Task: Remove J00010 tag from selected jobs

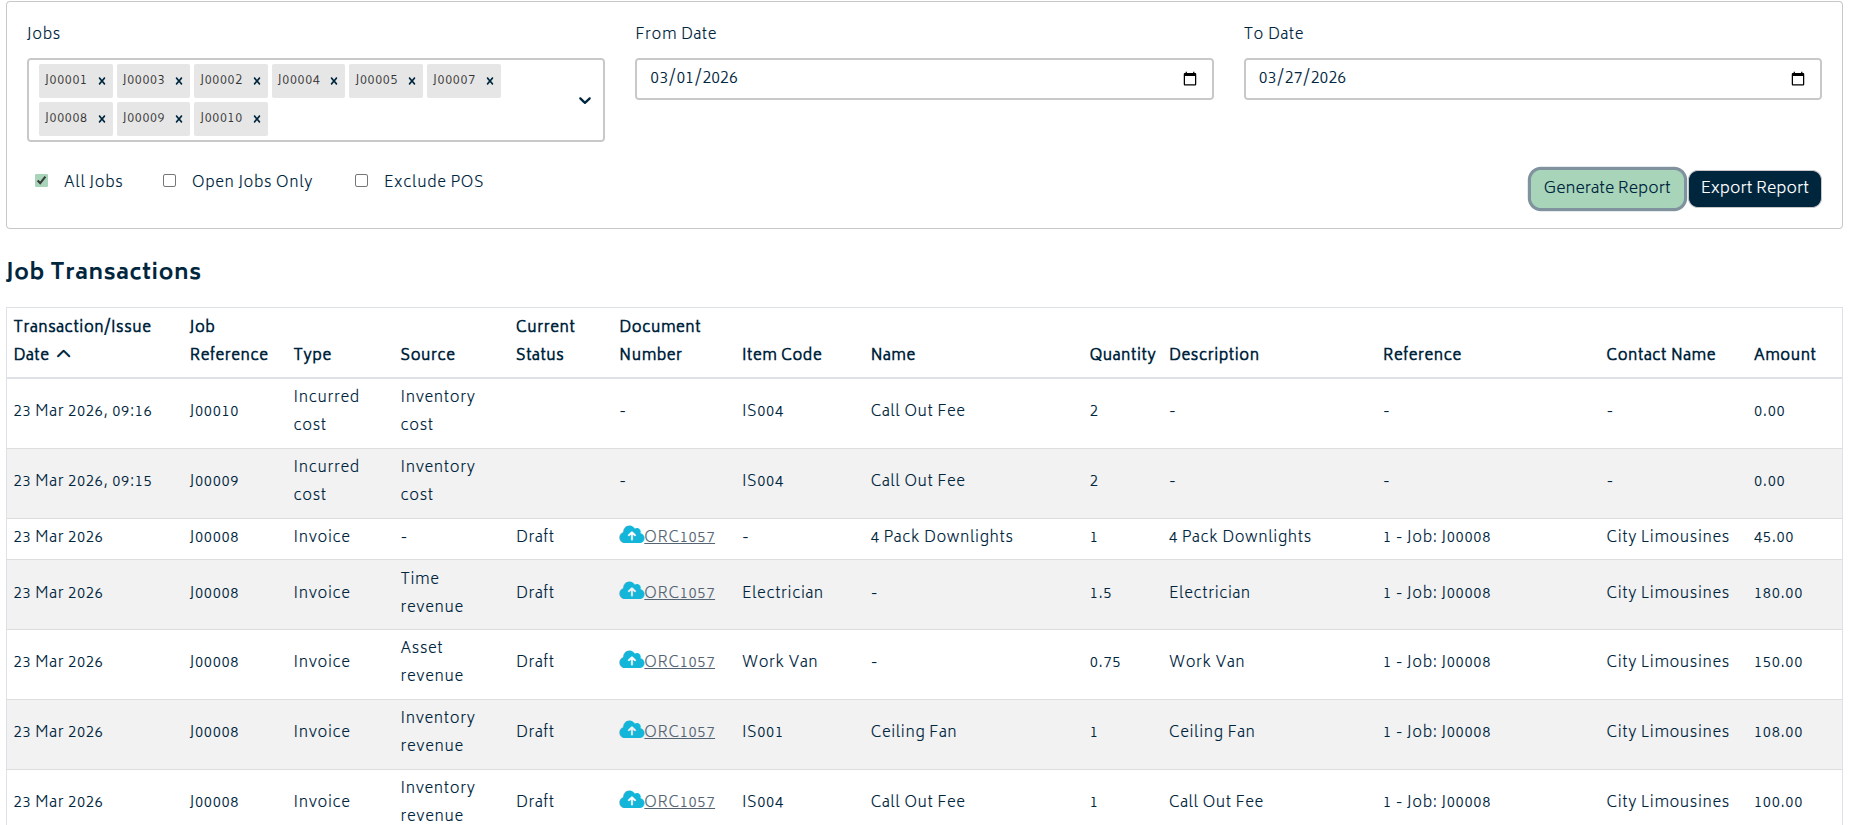Action: (x=257, y=119)
